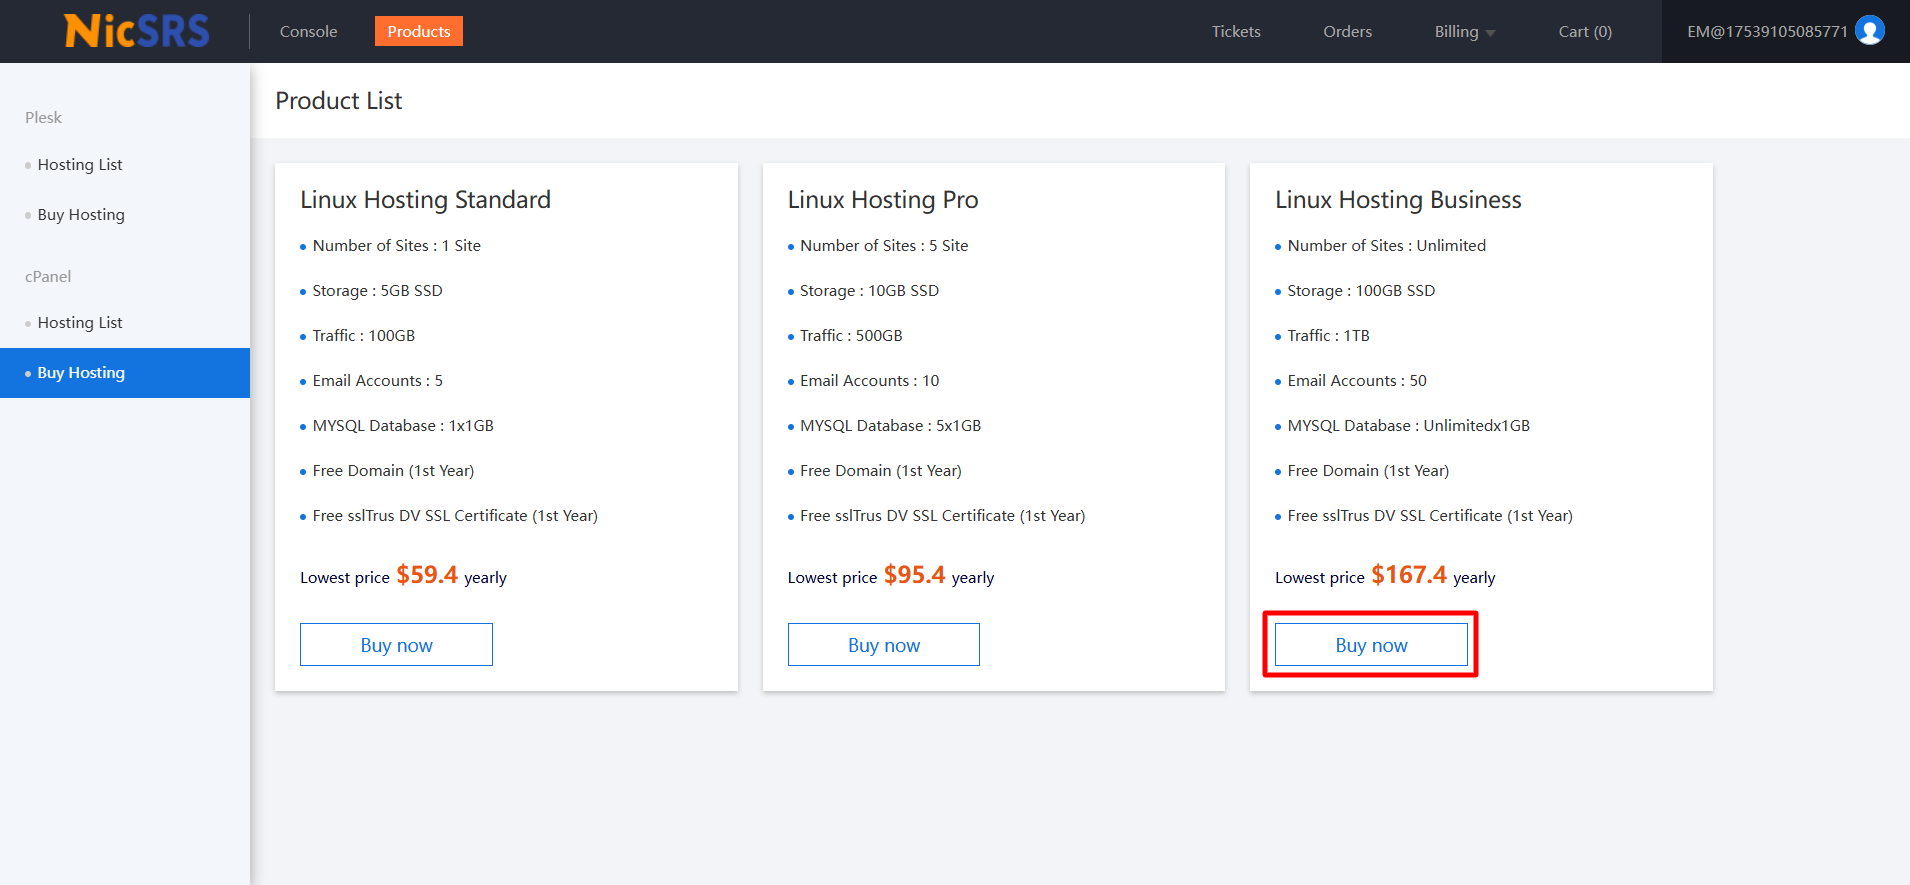Click 'Storage : 10GB SSD'
The image size is (1910, 885).
pos(870,291)
